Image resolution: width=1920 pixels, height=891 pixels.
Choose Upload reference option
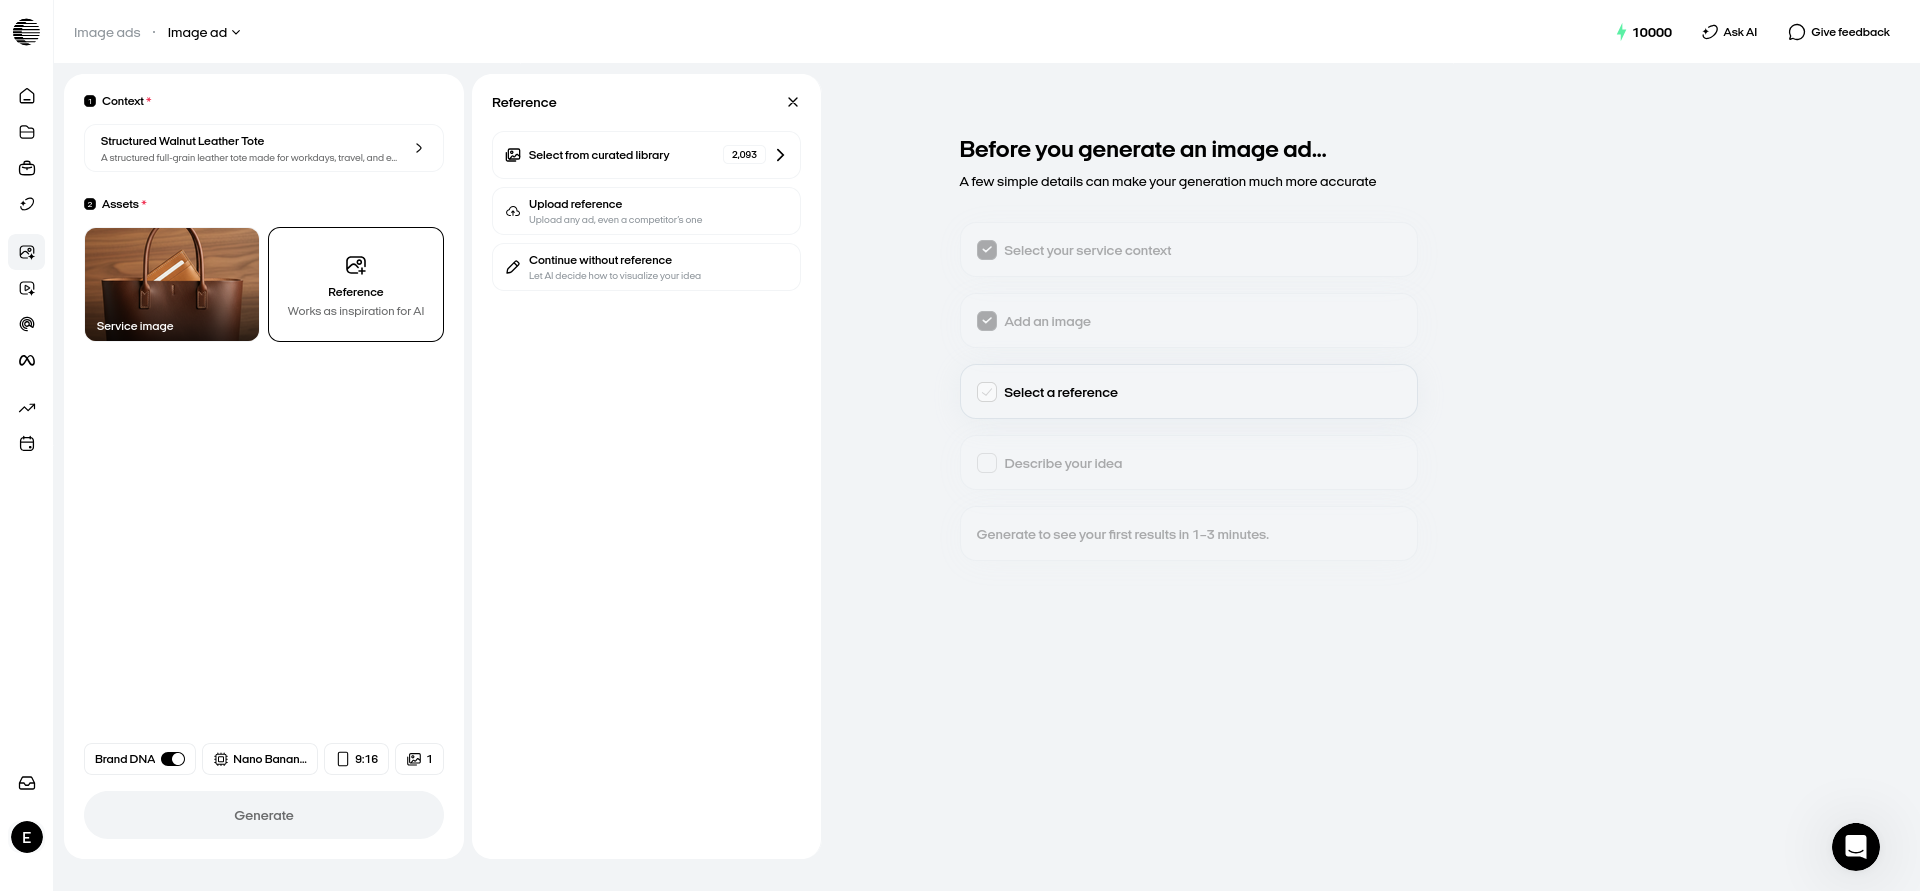pyautogui.click(x=646, y=211)
